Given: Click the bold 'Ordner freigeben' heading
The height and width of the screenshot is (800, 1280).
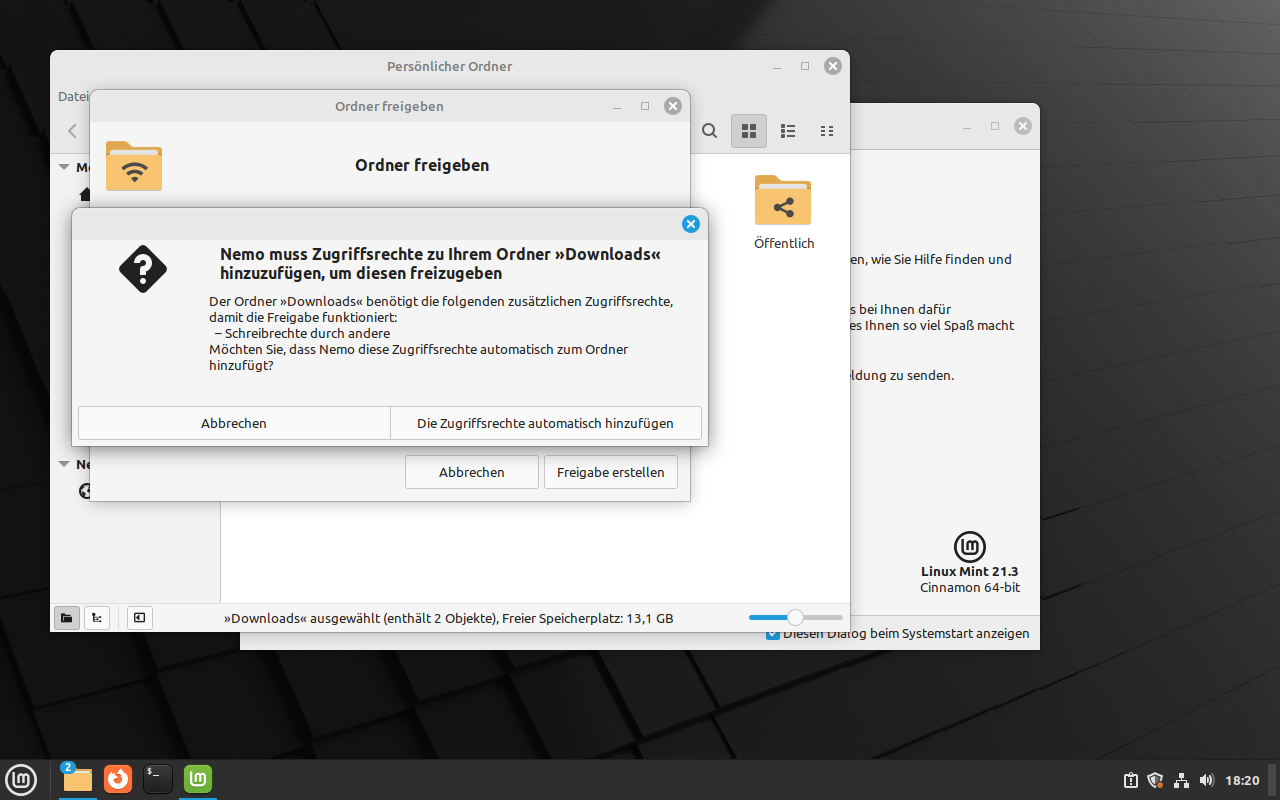Looking at the screenshot, I should [x=422, y=165].
